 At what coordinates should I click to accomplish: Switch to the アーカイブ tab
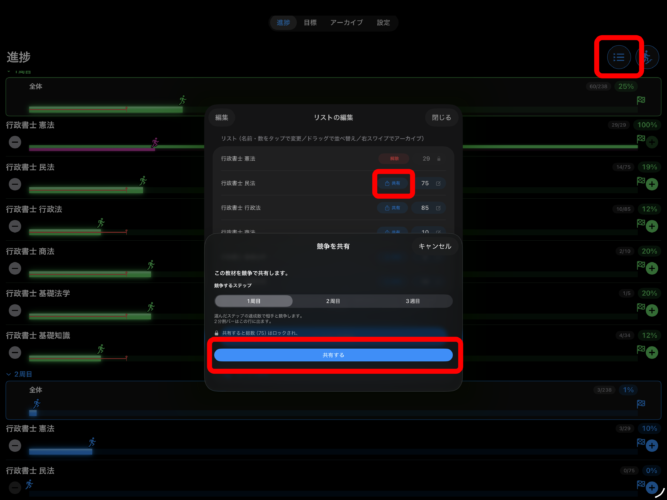click(347, 23)
